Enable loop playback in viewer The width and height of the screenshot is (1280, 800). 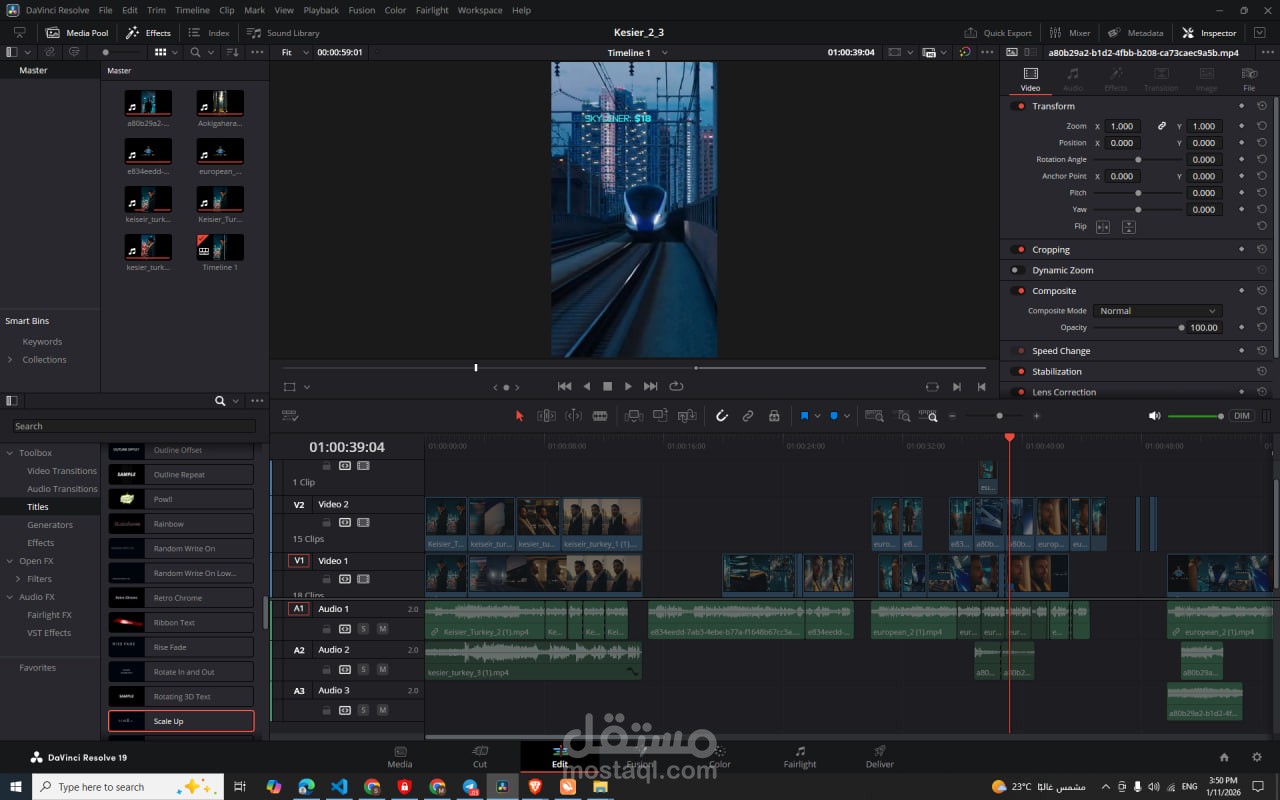pos(676,386)
